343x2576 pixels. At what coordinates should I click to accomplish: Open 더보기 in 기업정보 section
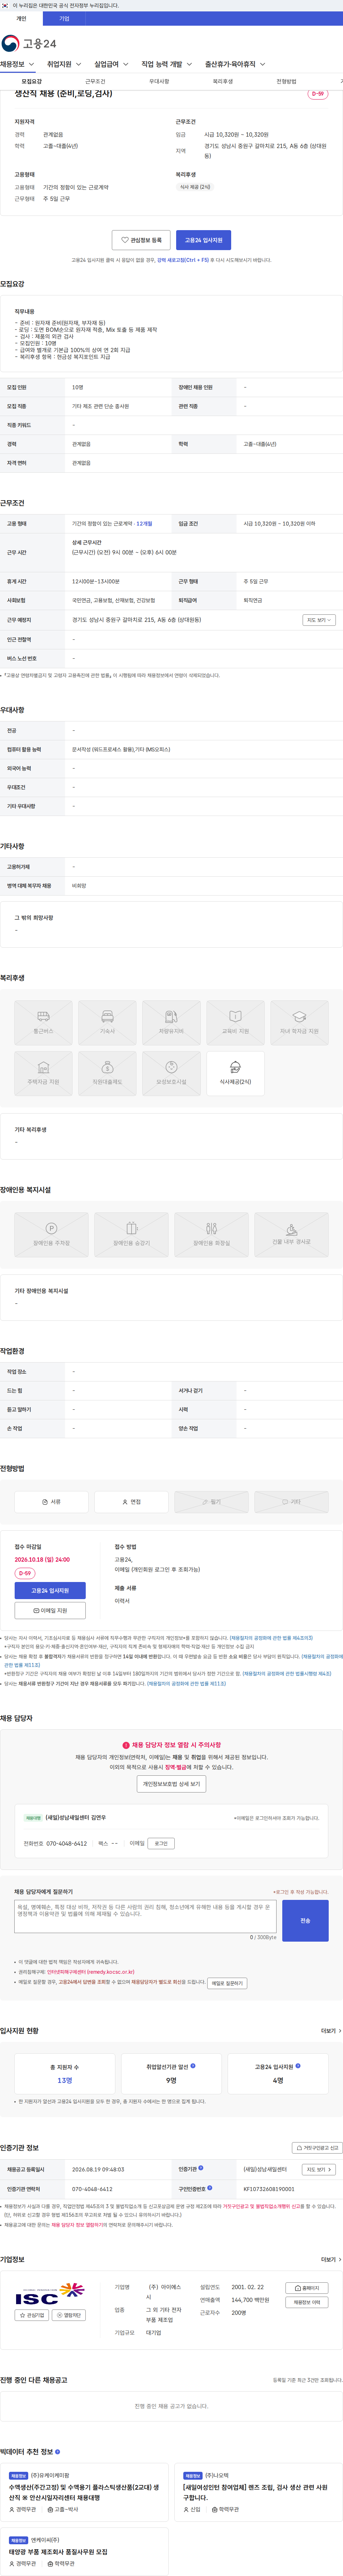(x=330, y=2259)
